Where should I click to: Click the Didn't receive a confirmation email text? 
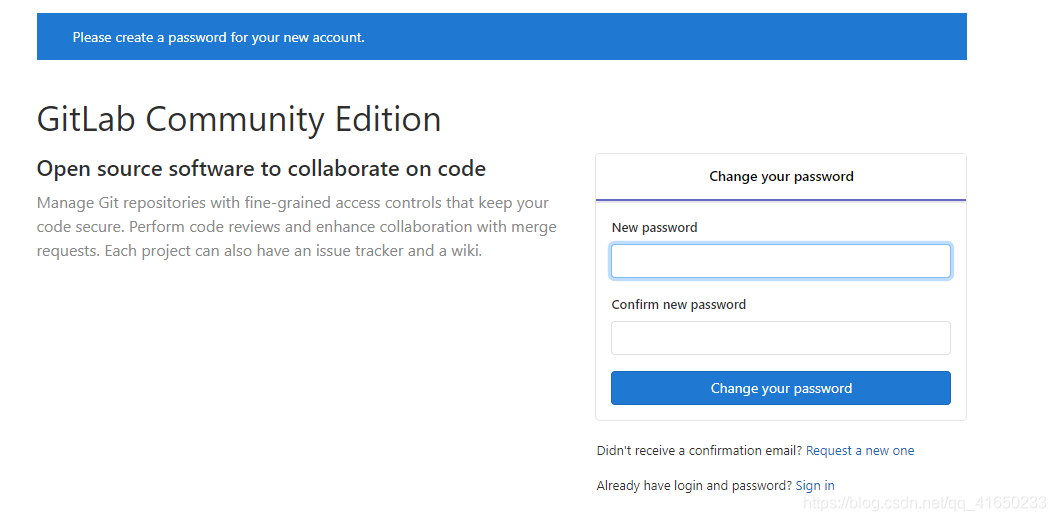coord(699,451)
